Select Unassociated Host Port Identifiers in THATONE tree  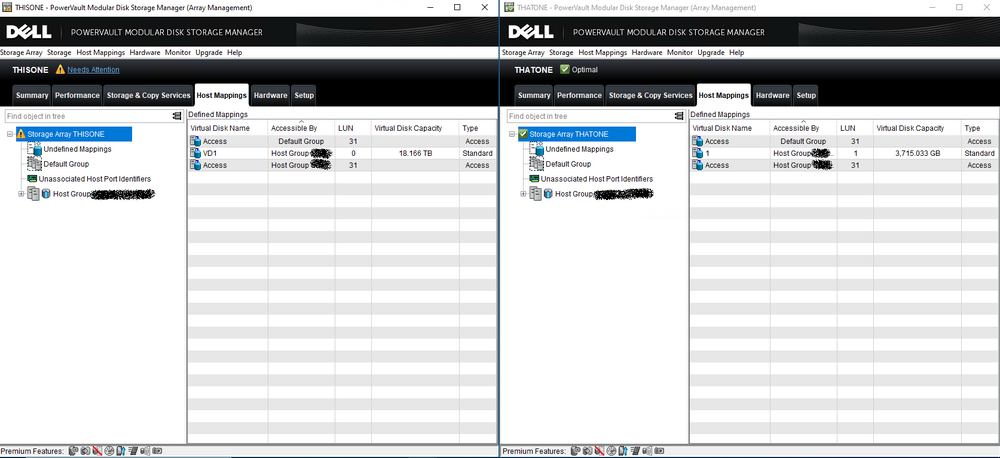pos(597,179)
